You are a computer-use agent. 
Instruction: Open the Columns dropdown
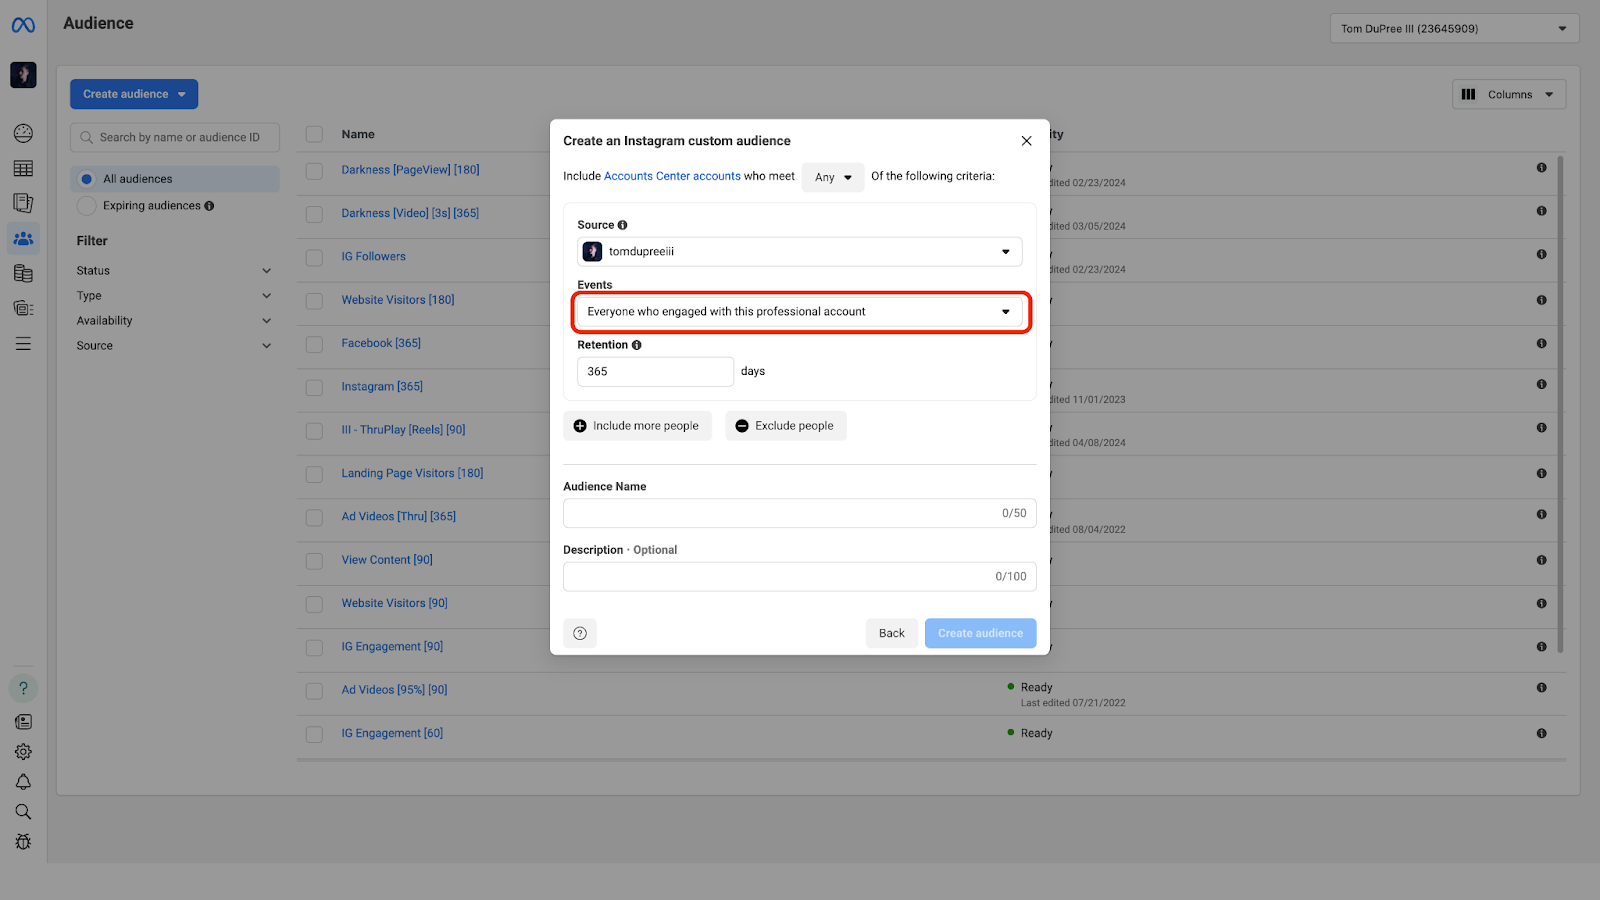(x=1508, y=94)
